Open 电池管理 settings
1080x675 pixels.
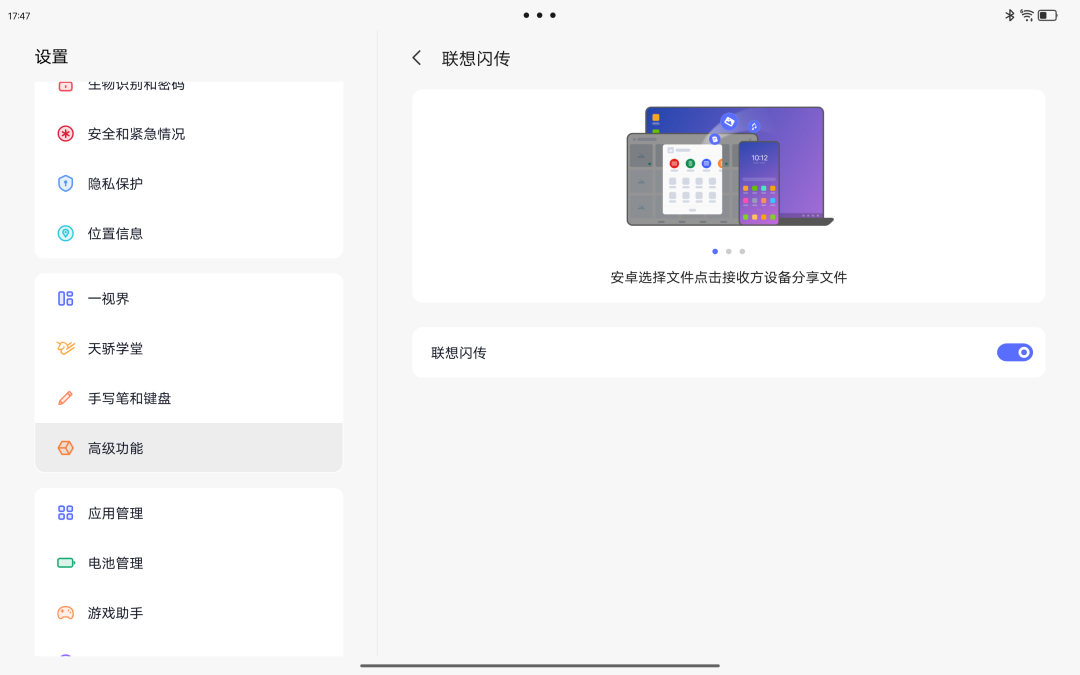tap(189, 563)
